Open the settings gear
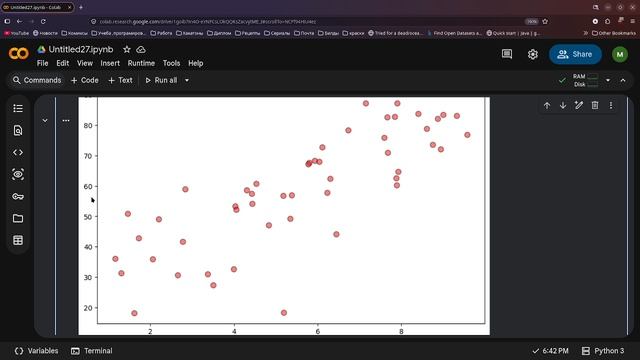Image resolution: width=640 pixels, height=360 pixels. 533,54
